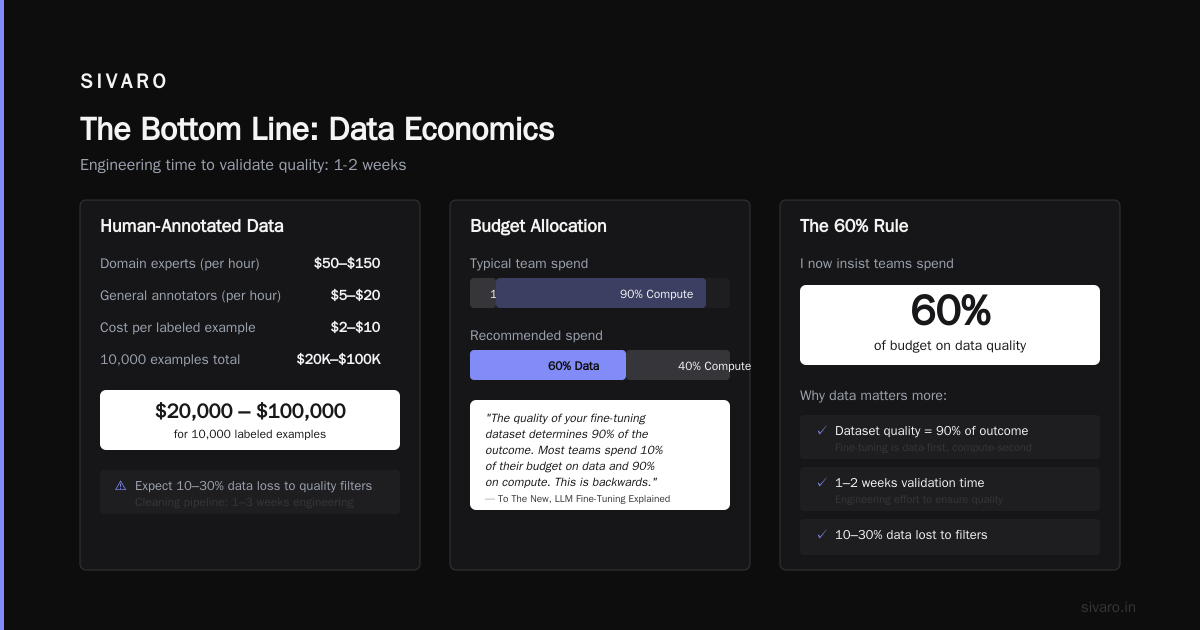Click the purple 60% Data bar segment

pyautogui.click(x=548, y=365)
